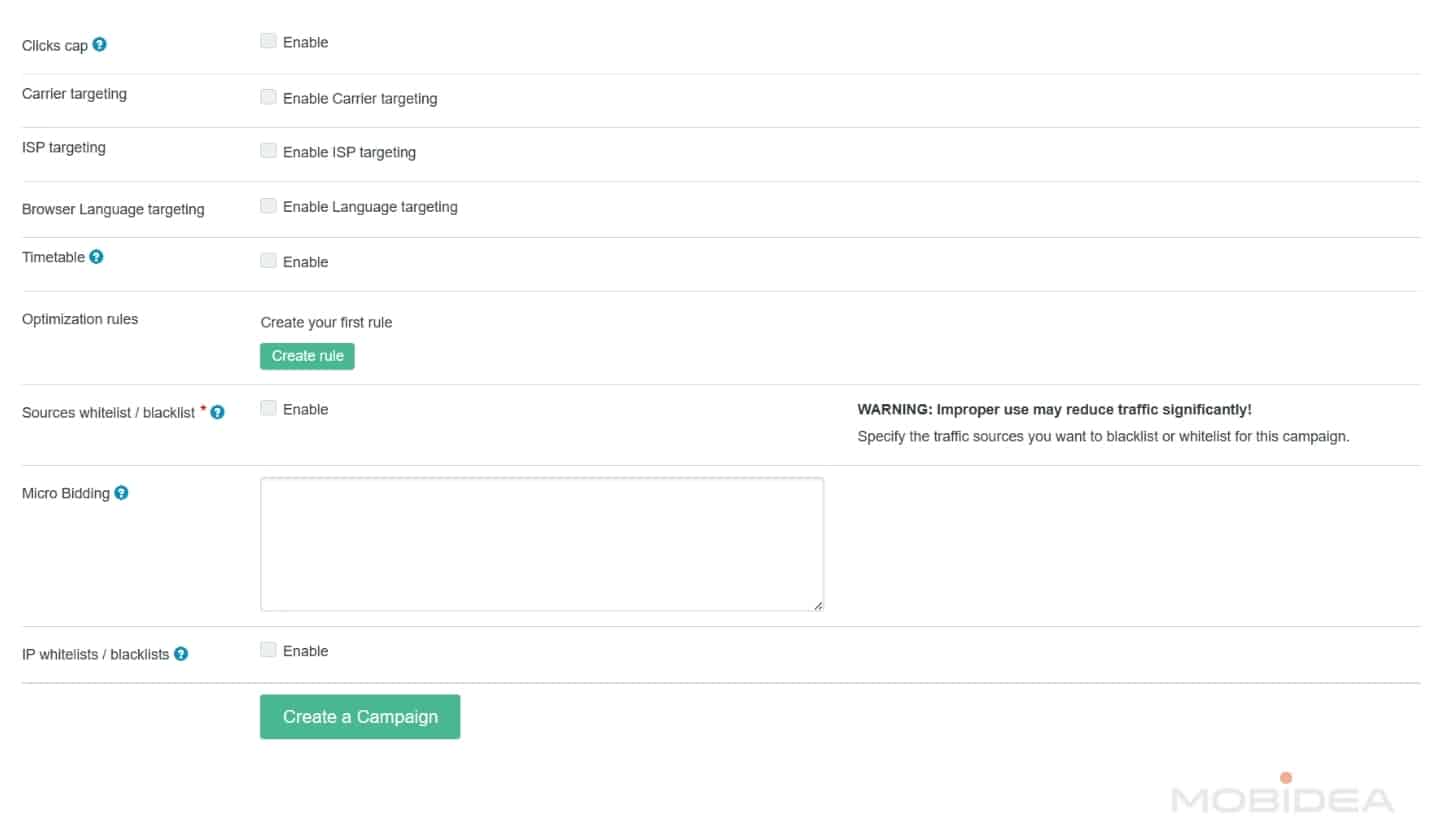Enable the Sources whitelist / blacklist checkbox
This screenshot has height=840, width=1440.
tap(268, 409)
